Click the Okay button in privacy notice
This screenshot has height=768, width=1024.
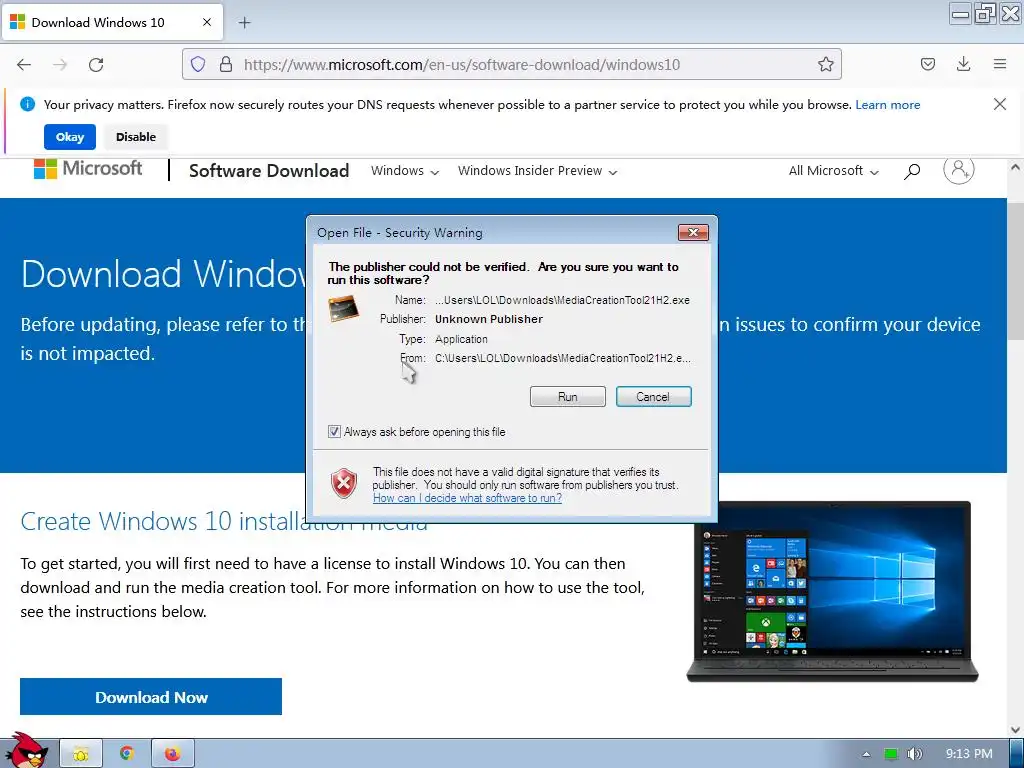[70, 137]
